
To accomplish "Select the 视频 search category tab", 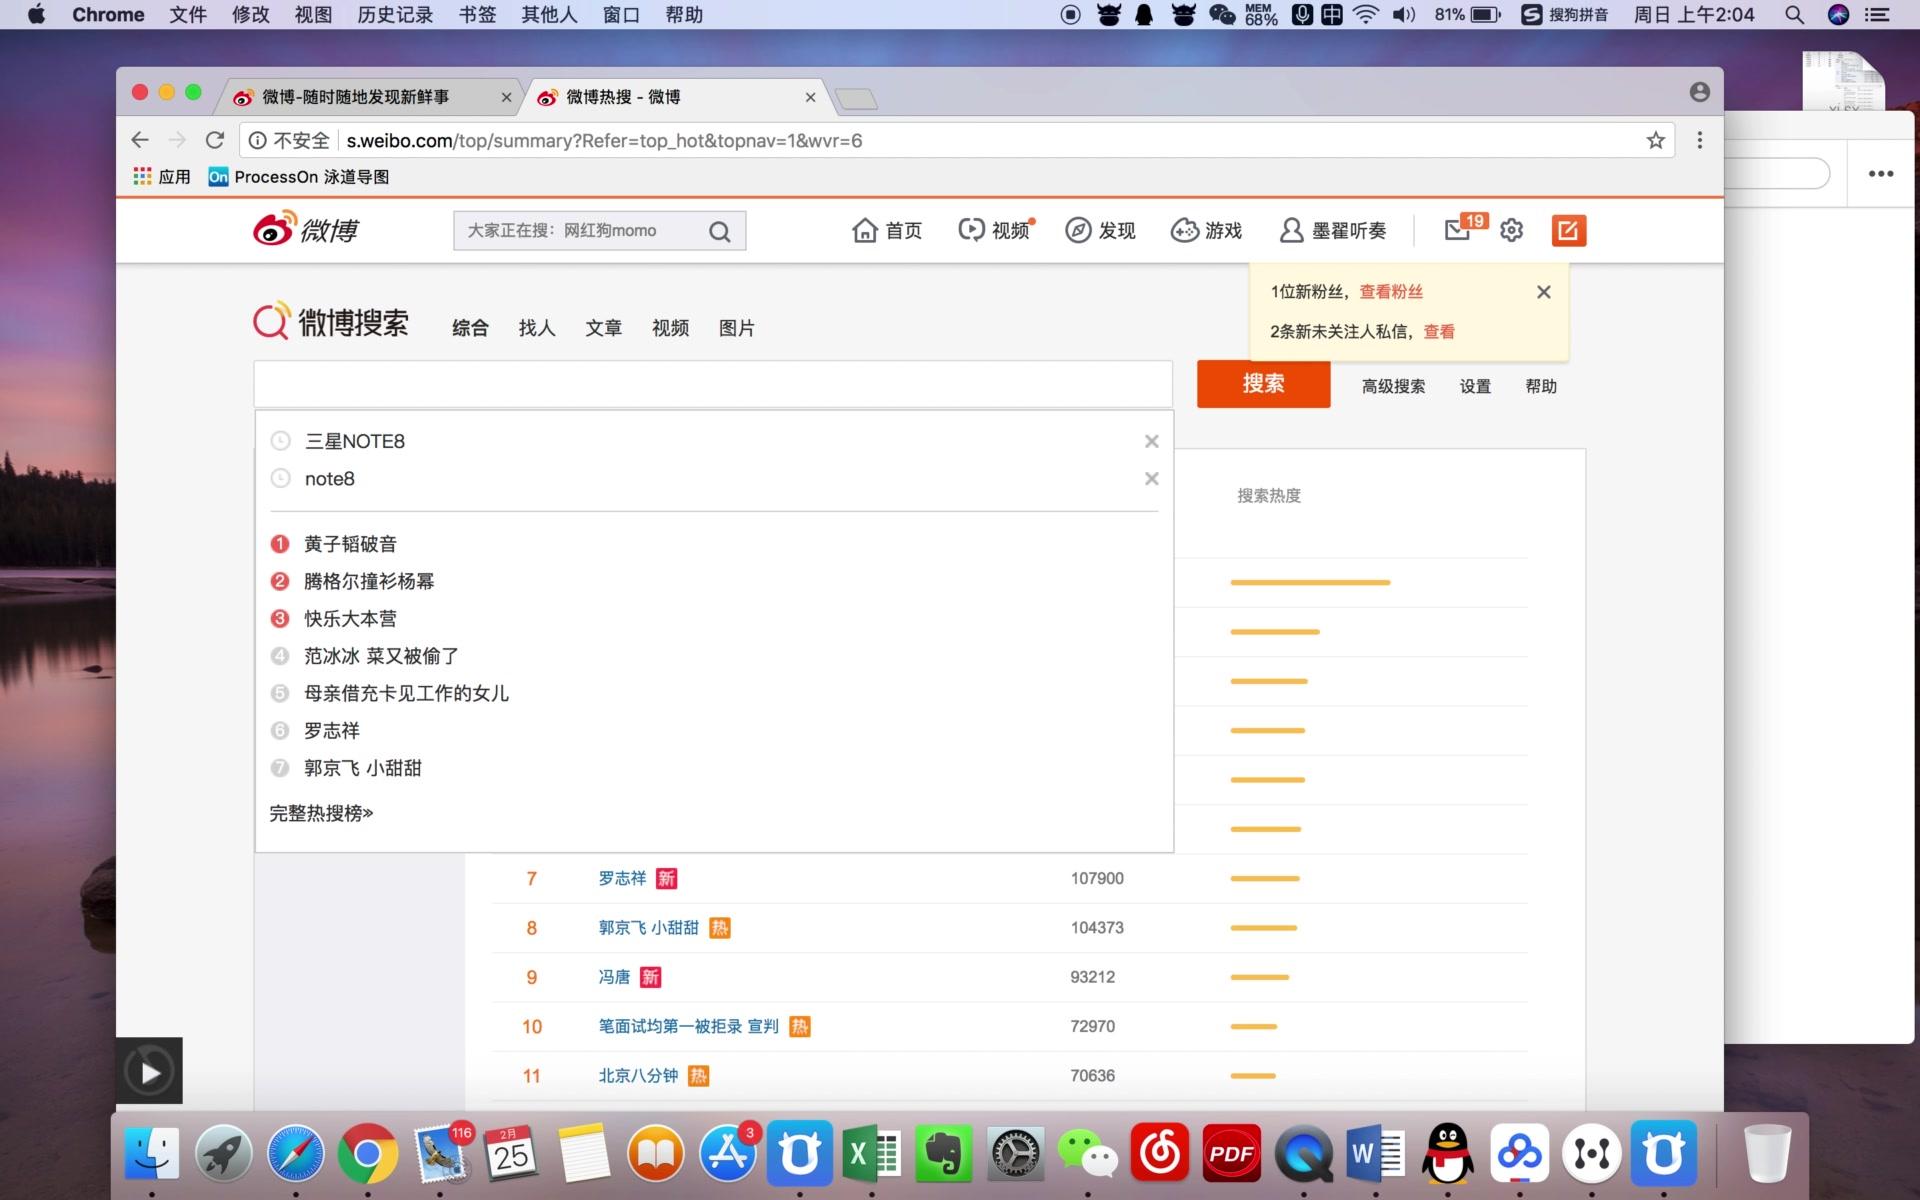I will tap(670, 328).
